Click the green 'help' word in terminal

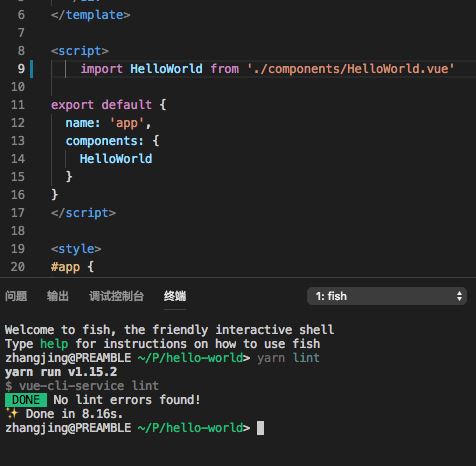tap(54, 344)
